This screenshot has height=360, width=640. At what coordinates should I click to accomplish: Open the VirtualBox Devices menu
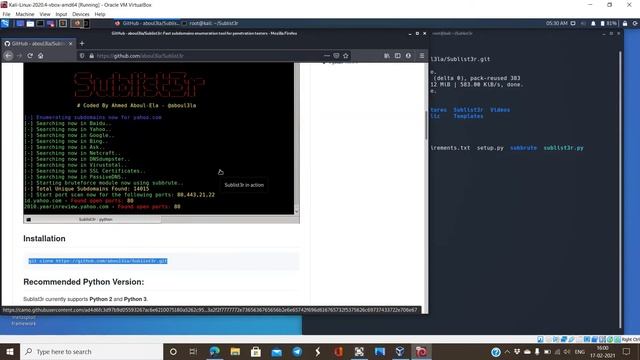point(80,14)
